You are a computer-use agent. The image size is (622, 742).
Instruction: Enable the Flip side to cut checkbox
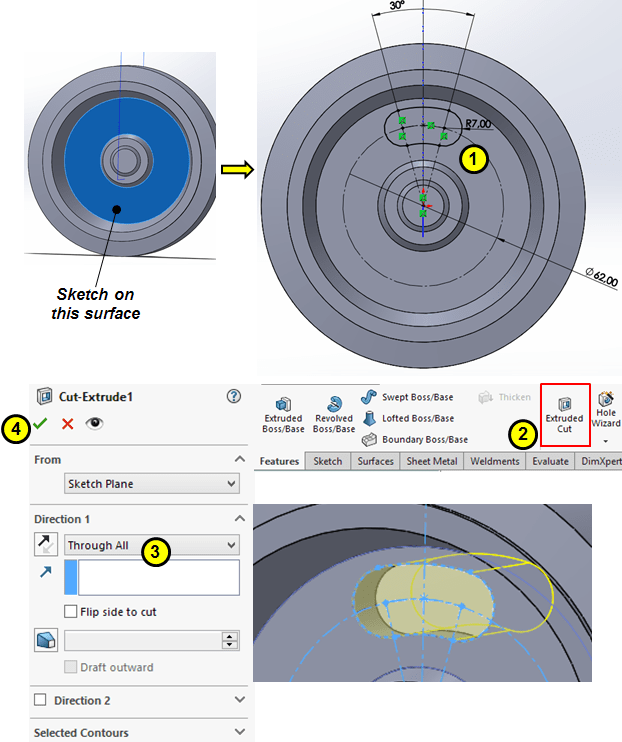point(71,612)
